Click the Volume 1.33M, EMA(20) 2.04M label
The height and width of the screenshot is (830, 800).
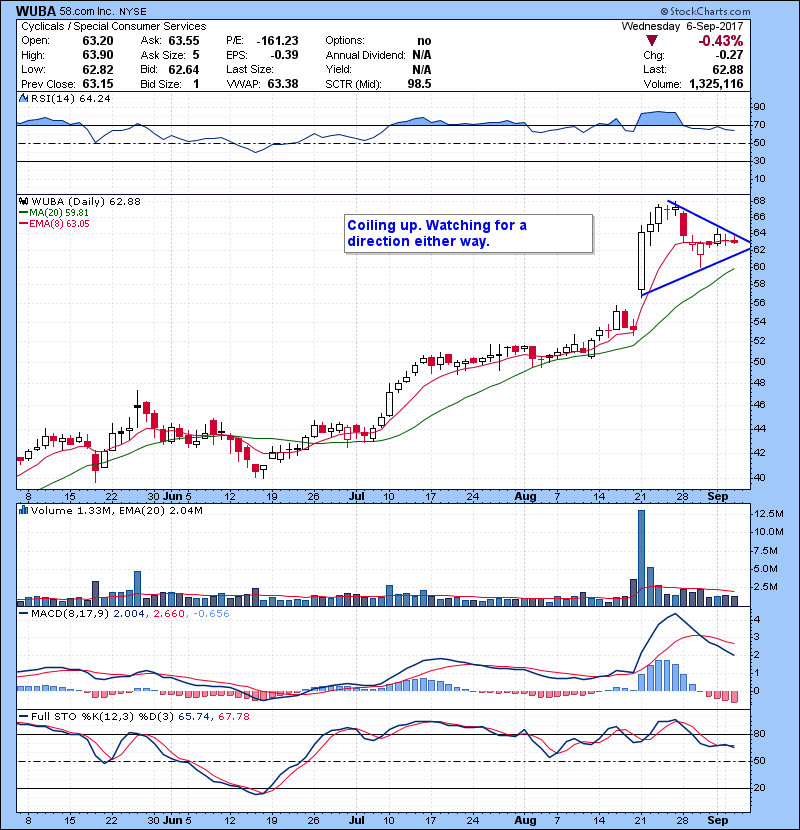(x=116, y=511)
